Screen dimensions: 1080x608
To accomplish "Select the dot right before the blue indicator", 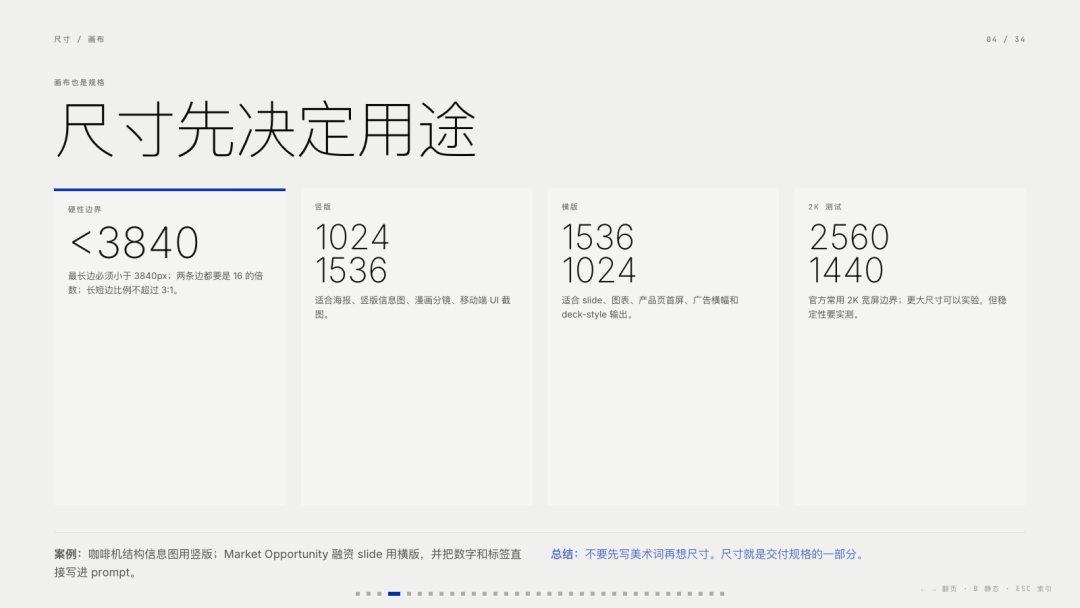I will 379,594.
